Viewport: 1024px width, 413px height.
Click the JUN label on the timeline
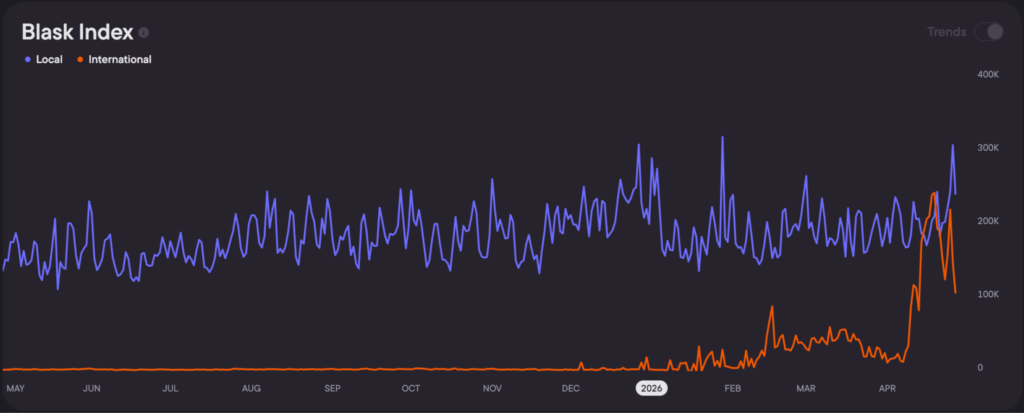(92, 388)
